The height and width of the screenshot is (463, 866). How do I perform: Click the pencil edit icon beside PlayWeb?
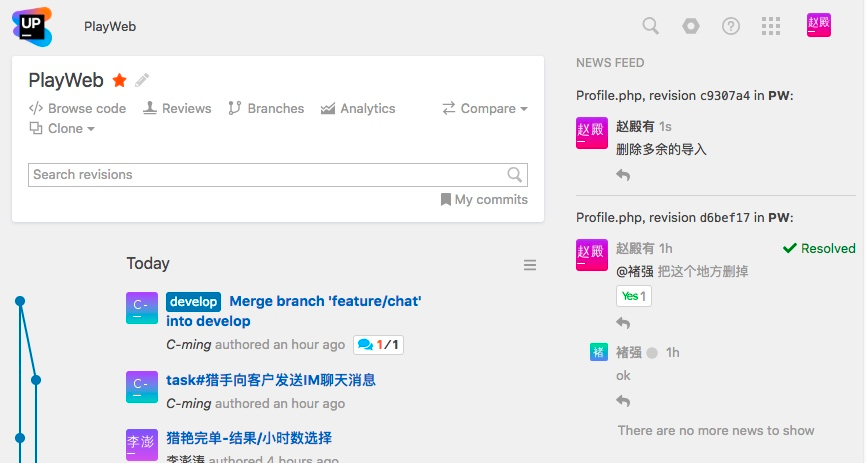142,80
